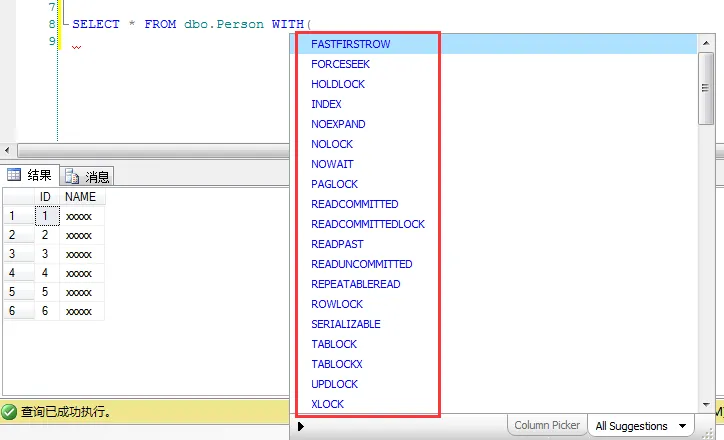Switch to the 消息 messages tab
724x440 pixels.
[x=87, y=176]
